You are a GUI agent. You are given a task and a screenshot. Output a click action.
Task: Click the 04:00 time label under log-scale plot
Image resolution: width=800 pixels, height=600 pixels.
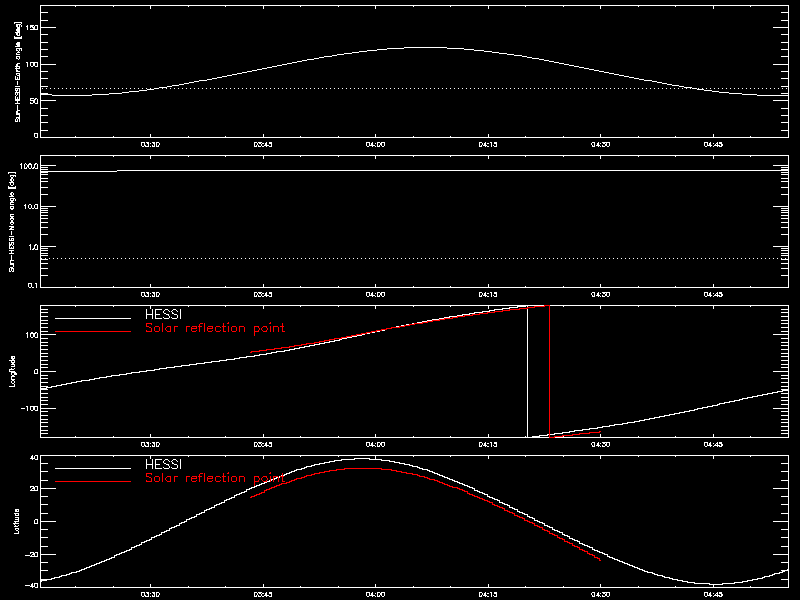[x=376, y=294]
